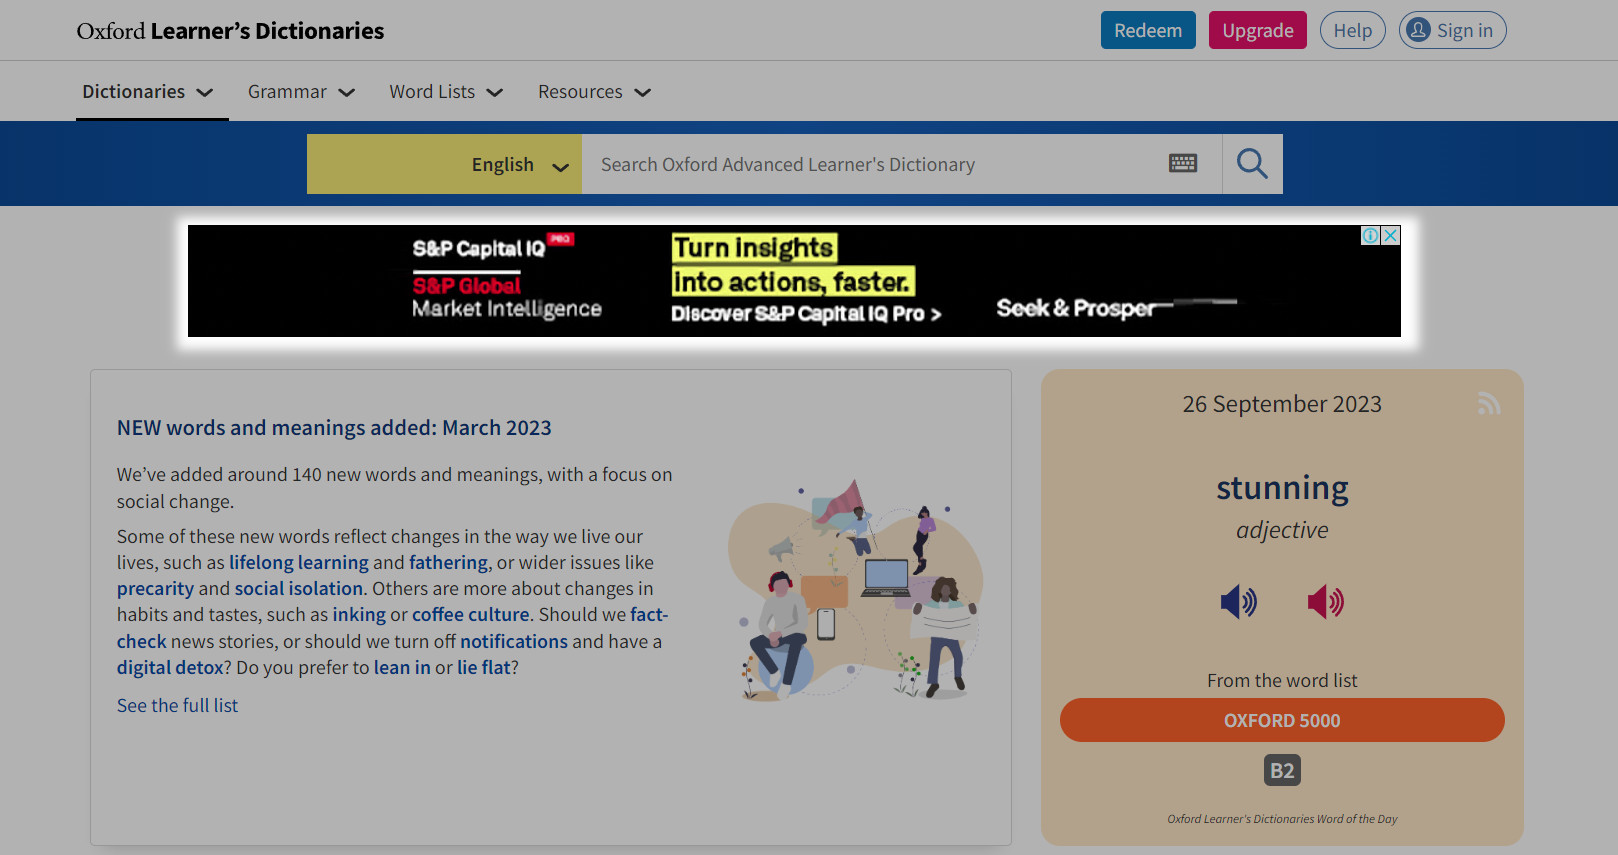Click 'Discover S&P Capital IQ Pro' ad text
This screenshot has width=1618, height=855.
[x=806, y=314]
